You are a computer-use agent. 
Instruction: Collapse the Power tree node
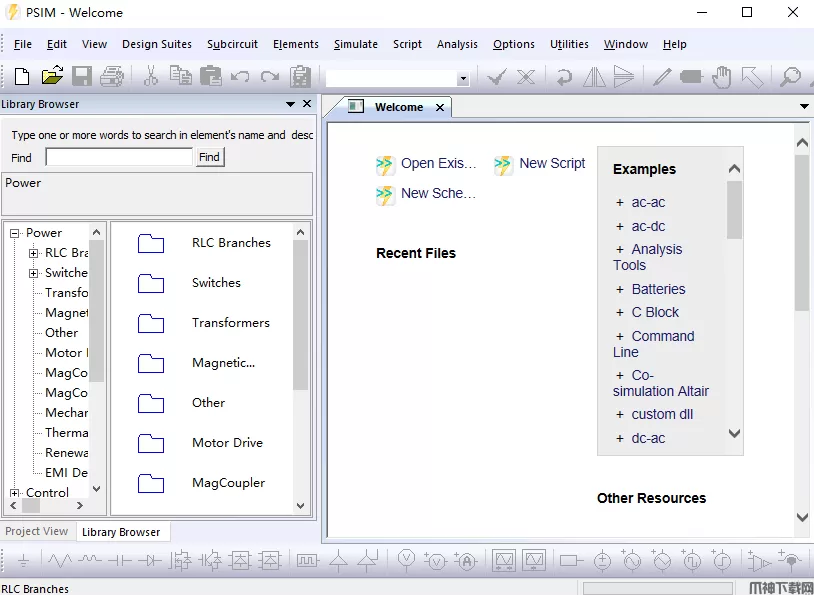(x=15, y=233)
